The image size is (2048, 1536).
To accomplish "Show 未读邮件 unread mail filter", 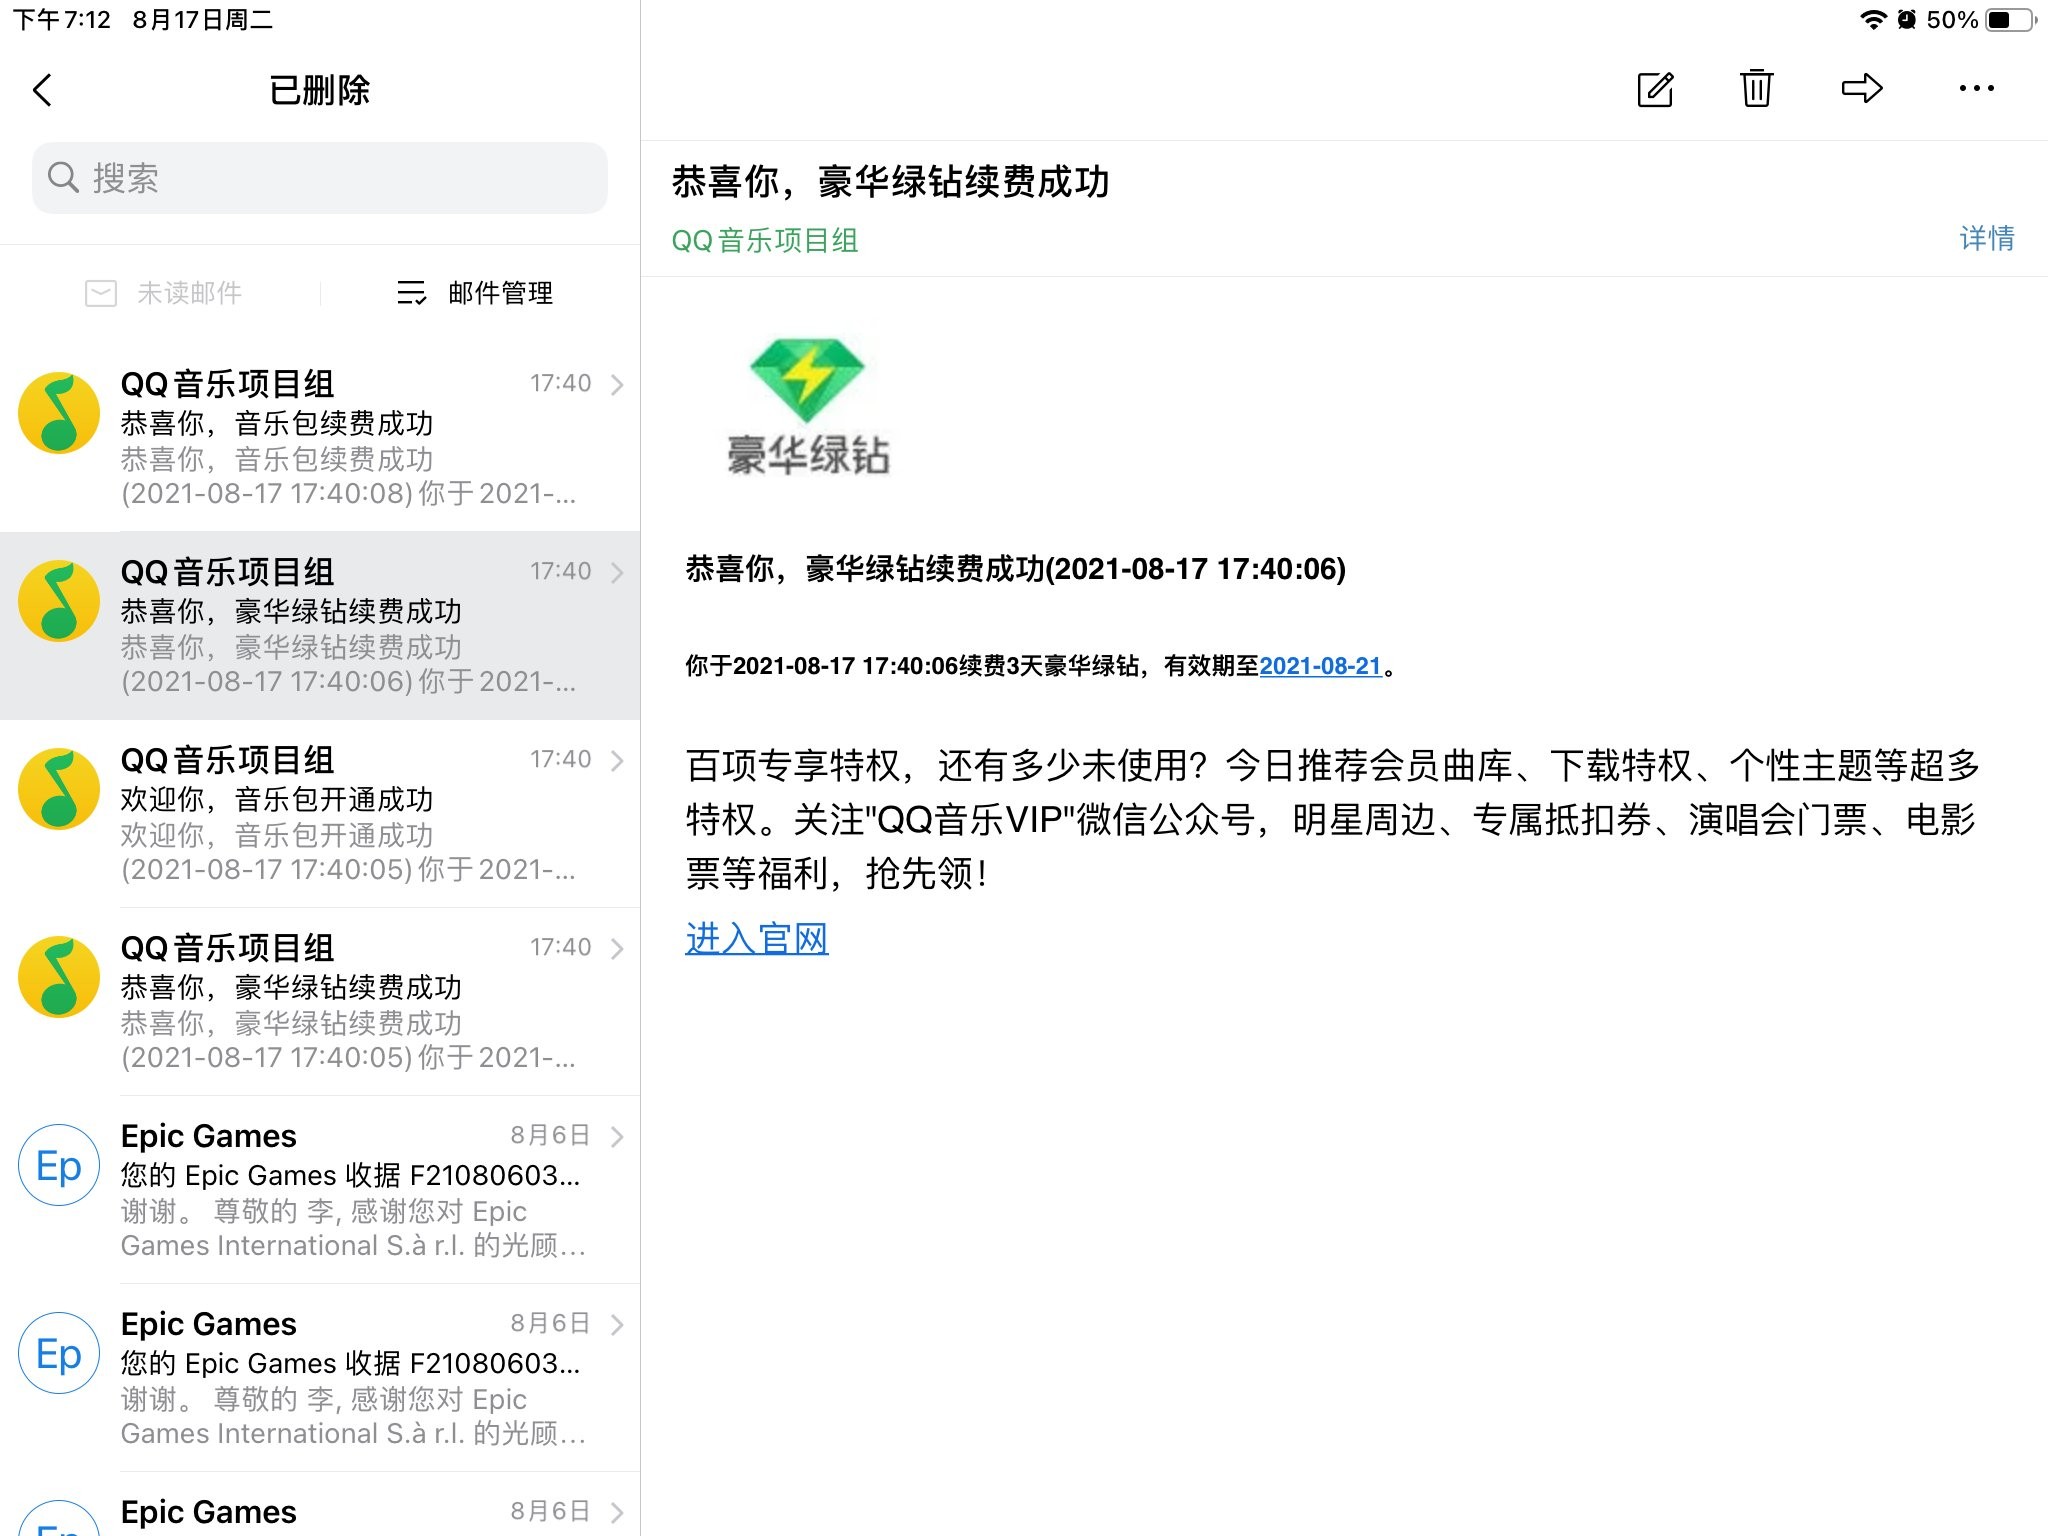I will pos(163,293).
